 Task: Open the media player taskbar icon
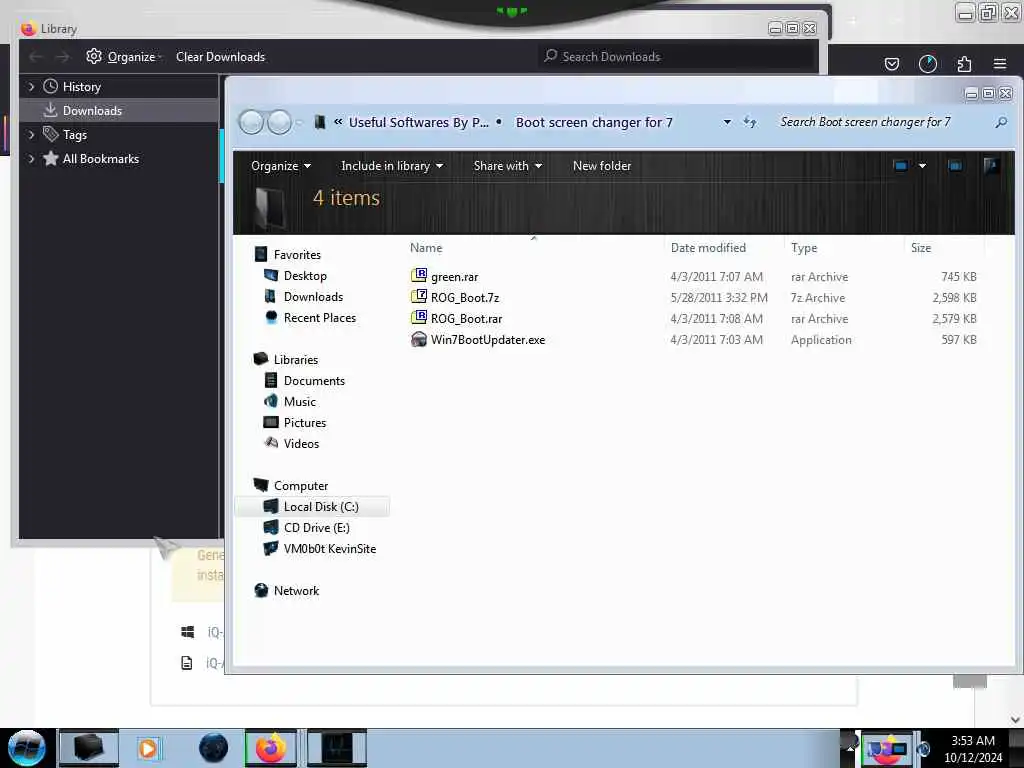(x=148, y=748)
